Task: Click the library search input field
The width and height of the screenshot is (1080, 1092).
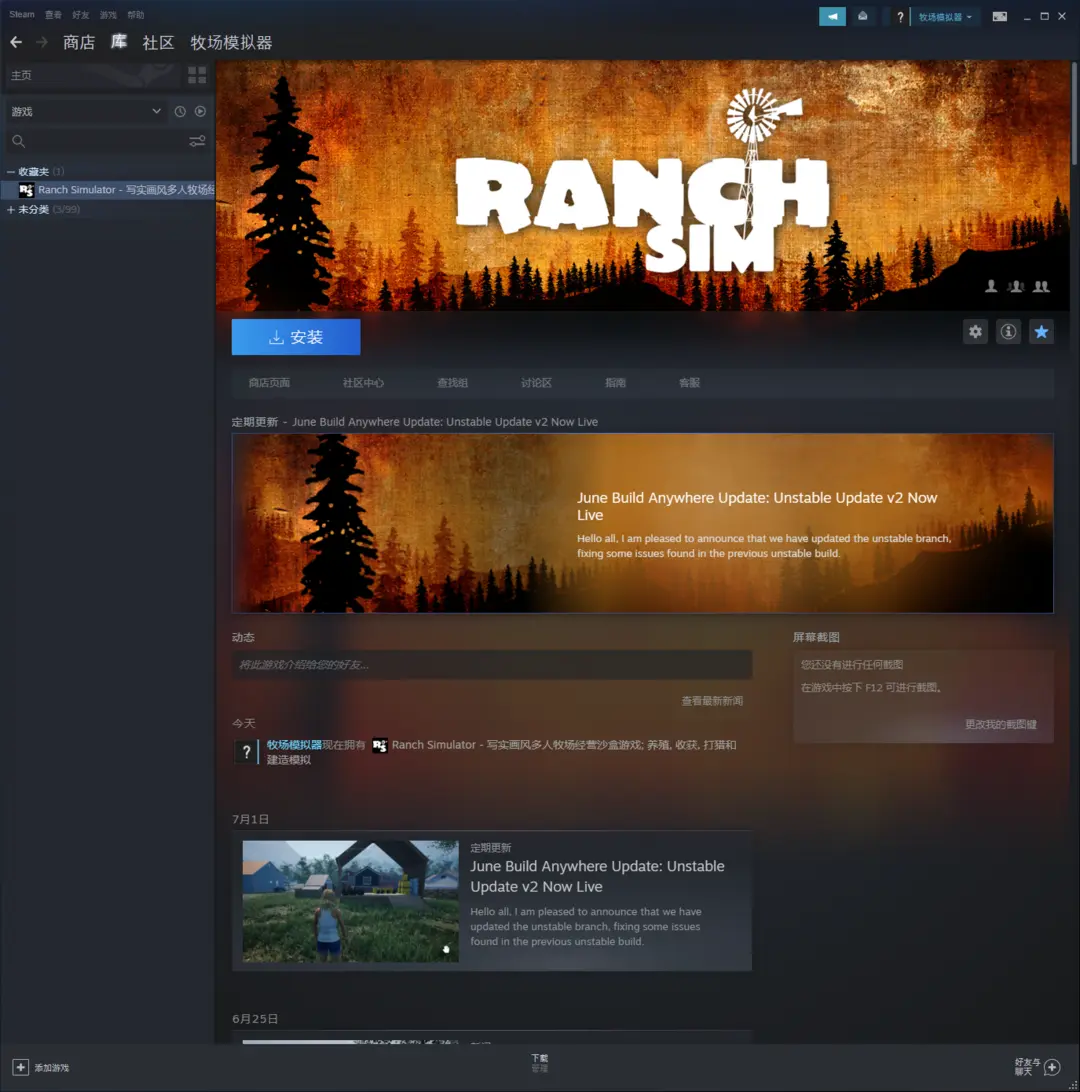Action: tap(108, 141)
